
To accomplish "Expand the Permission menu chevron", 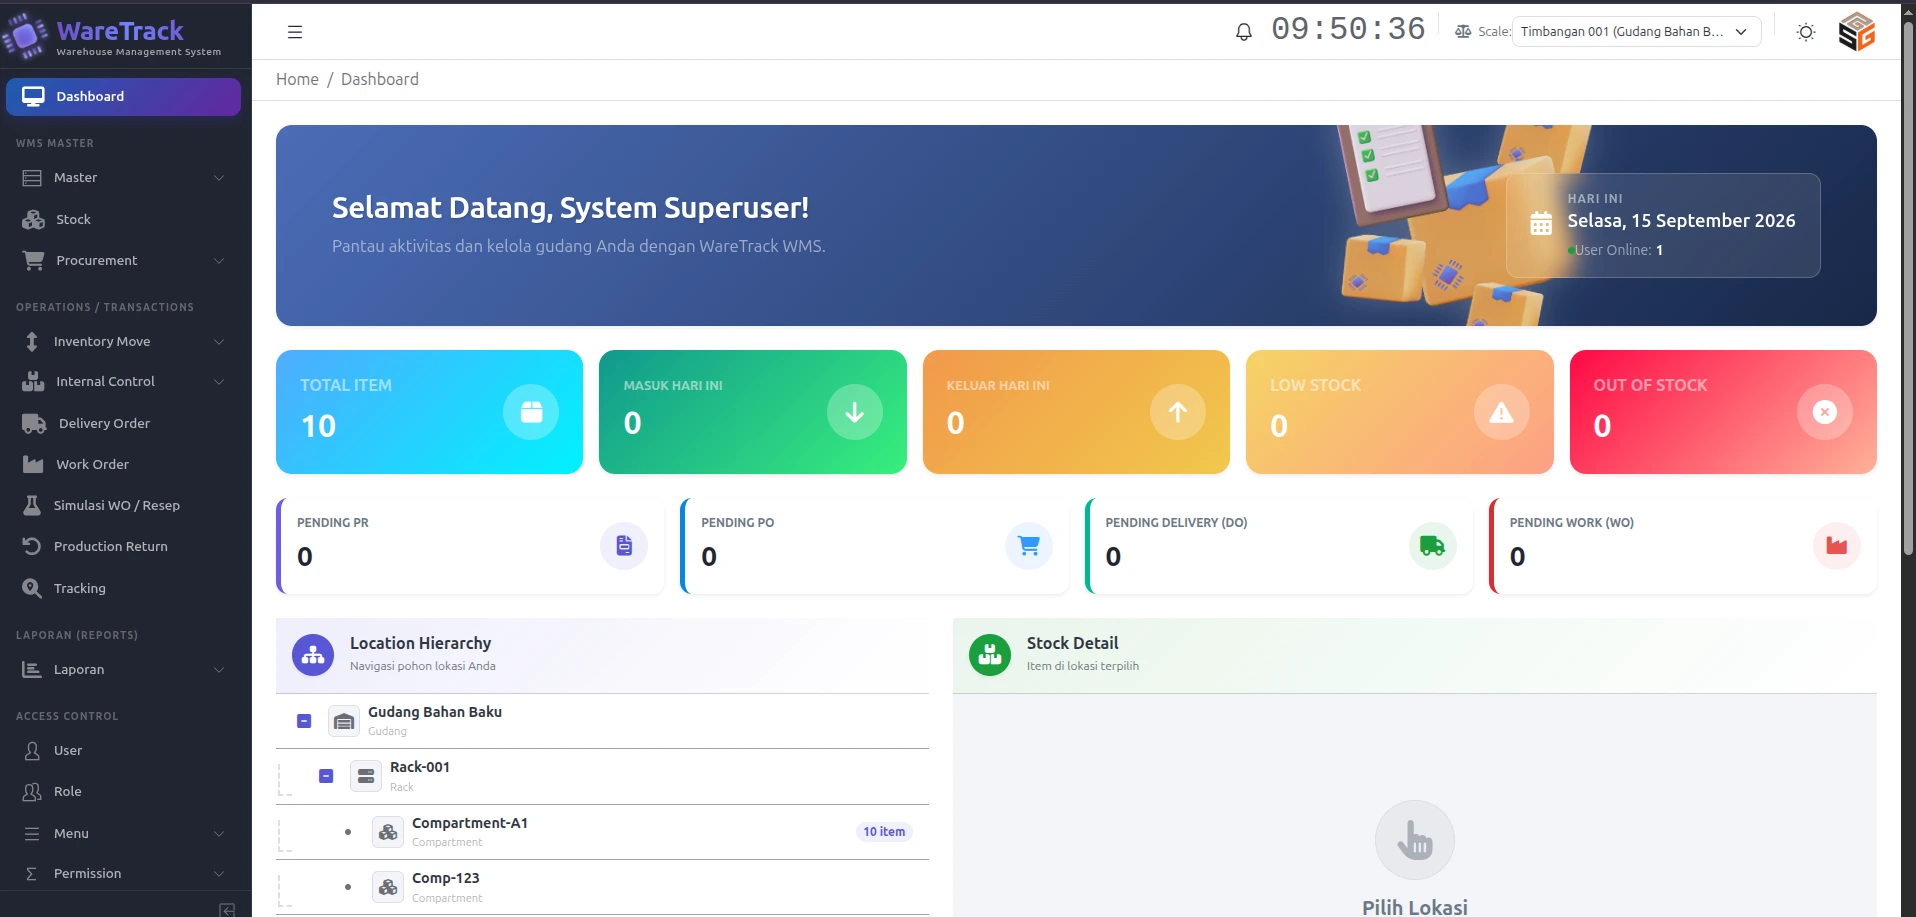I will [219, 874].
